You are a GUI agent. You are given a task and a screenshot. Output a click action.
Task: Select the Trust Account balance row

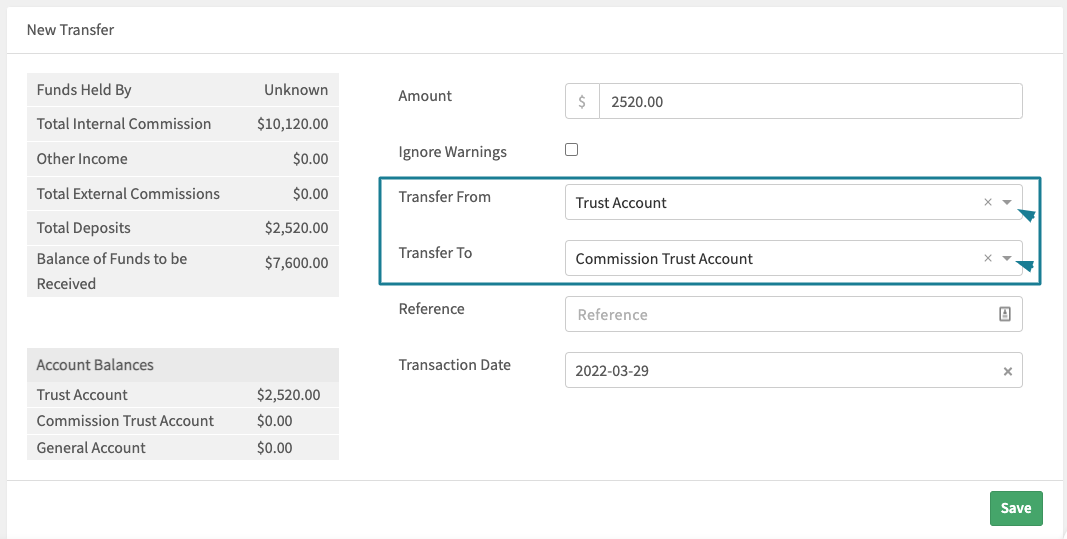coord(183,395)
